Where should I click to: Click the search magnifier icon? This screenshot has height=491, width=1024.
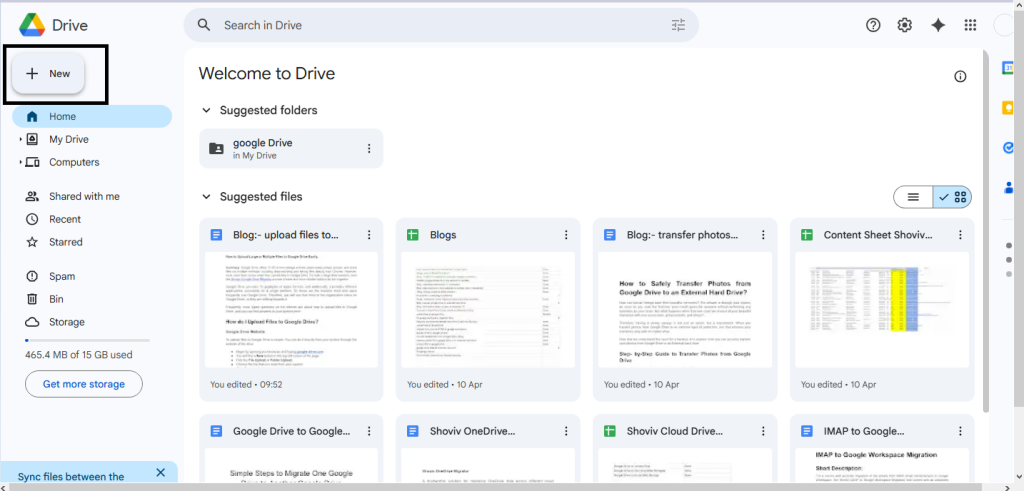click(x=204, y=25)
